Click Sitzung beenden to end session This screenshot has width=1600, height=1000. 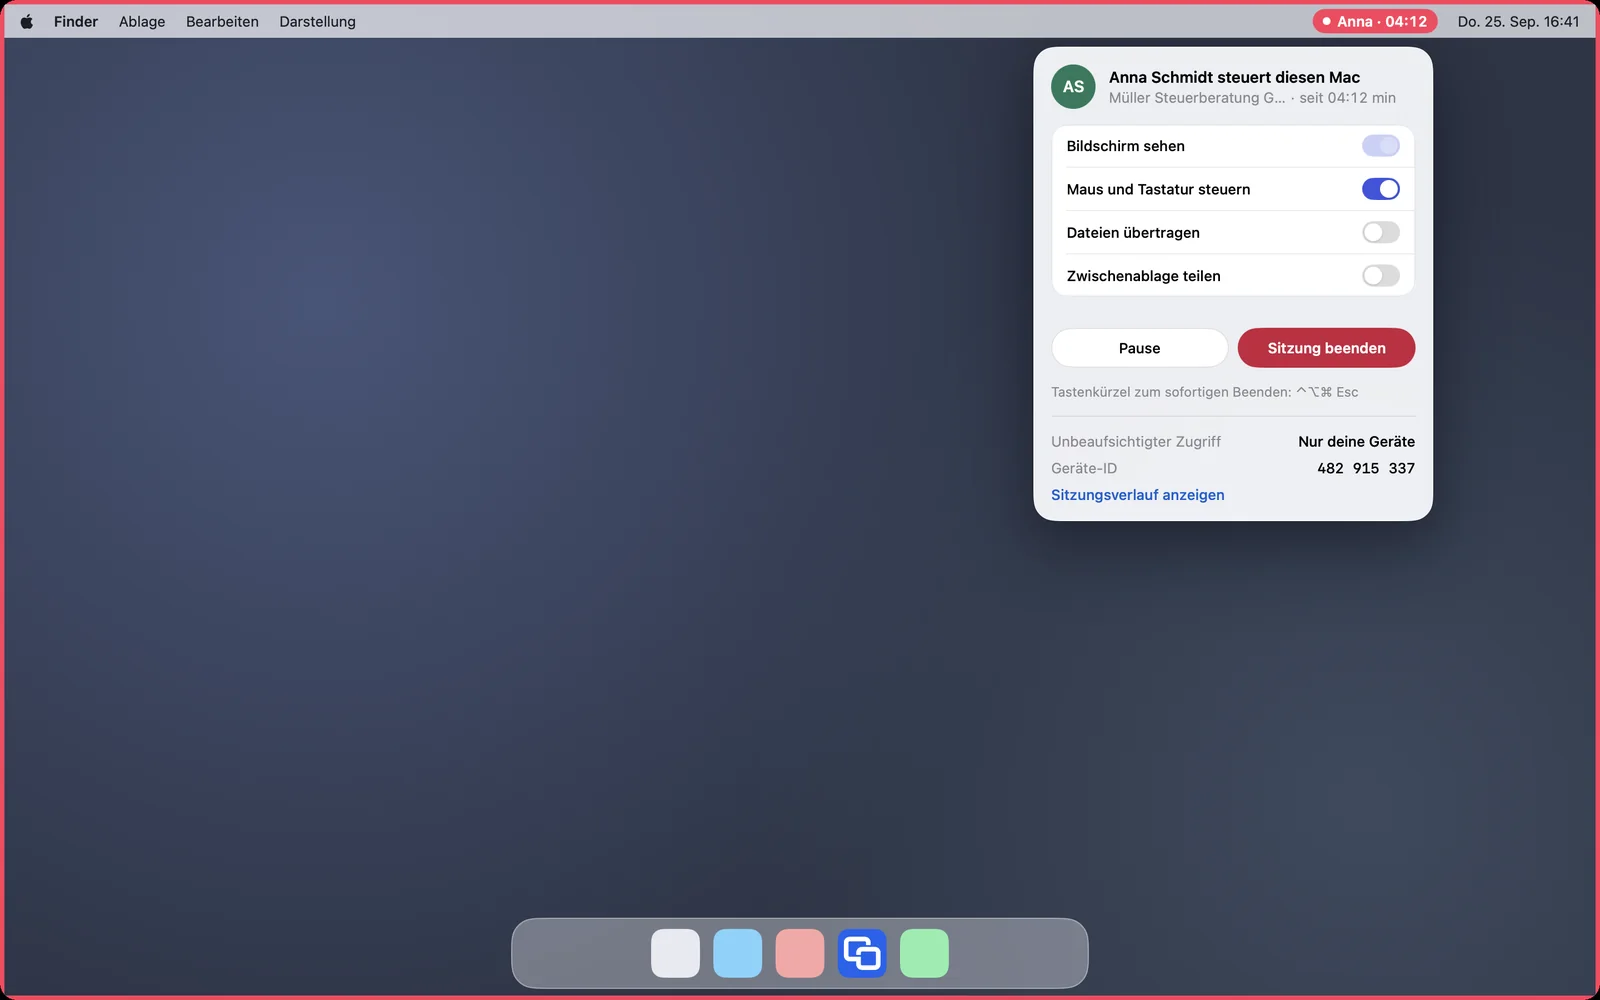pos(1327,348)
